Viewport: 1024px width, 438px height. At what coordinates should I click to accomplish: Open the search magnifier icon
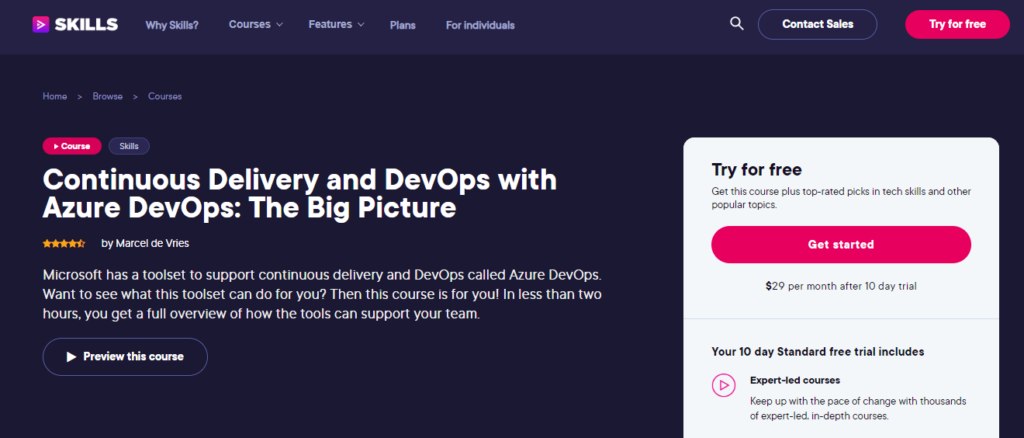point(737,24)
